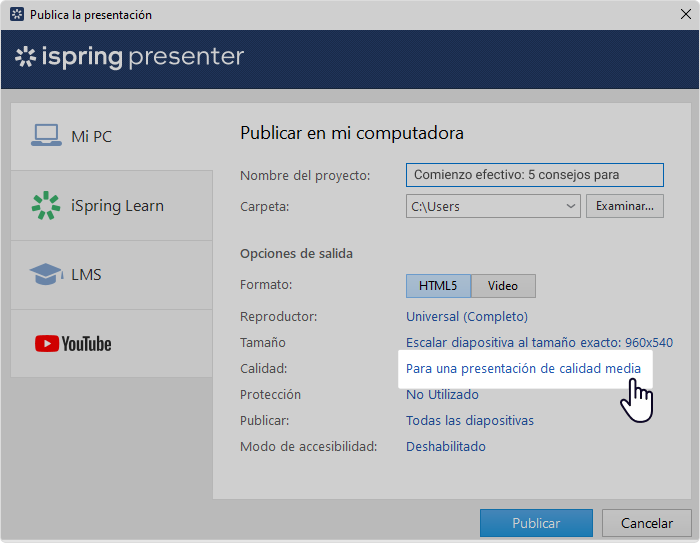Select the Mi PC laptop icon
Image resolution: width=700 pixels, height=543 pixels.
46,135
